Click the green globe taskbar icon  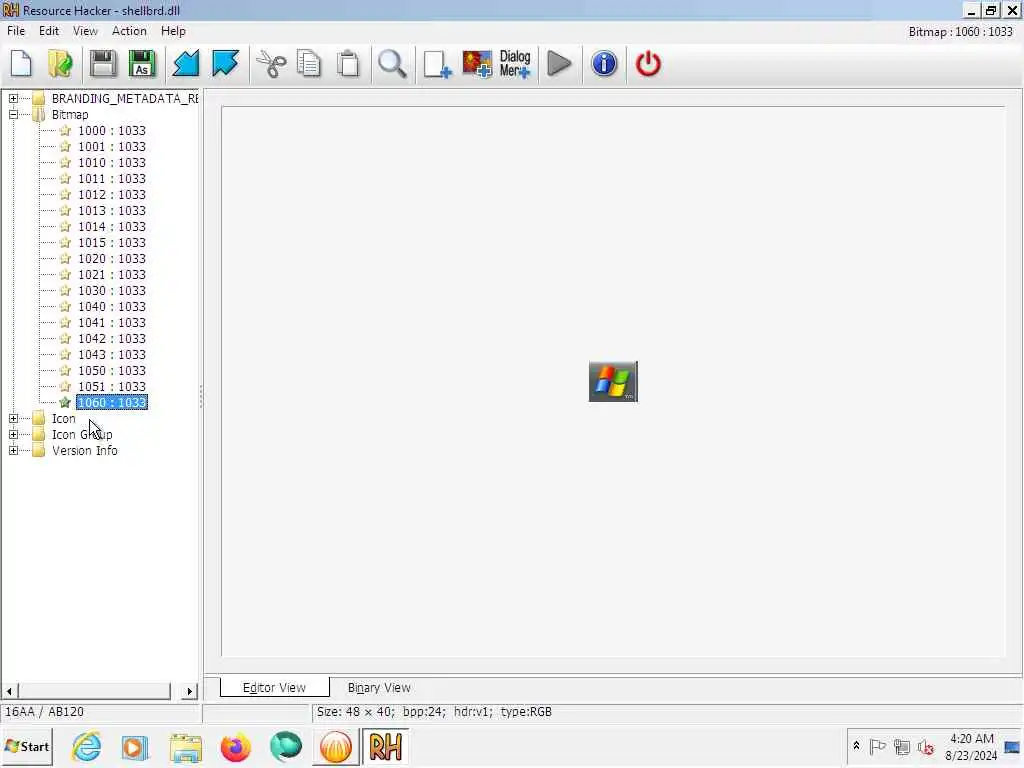(286, 746)
